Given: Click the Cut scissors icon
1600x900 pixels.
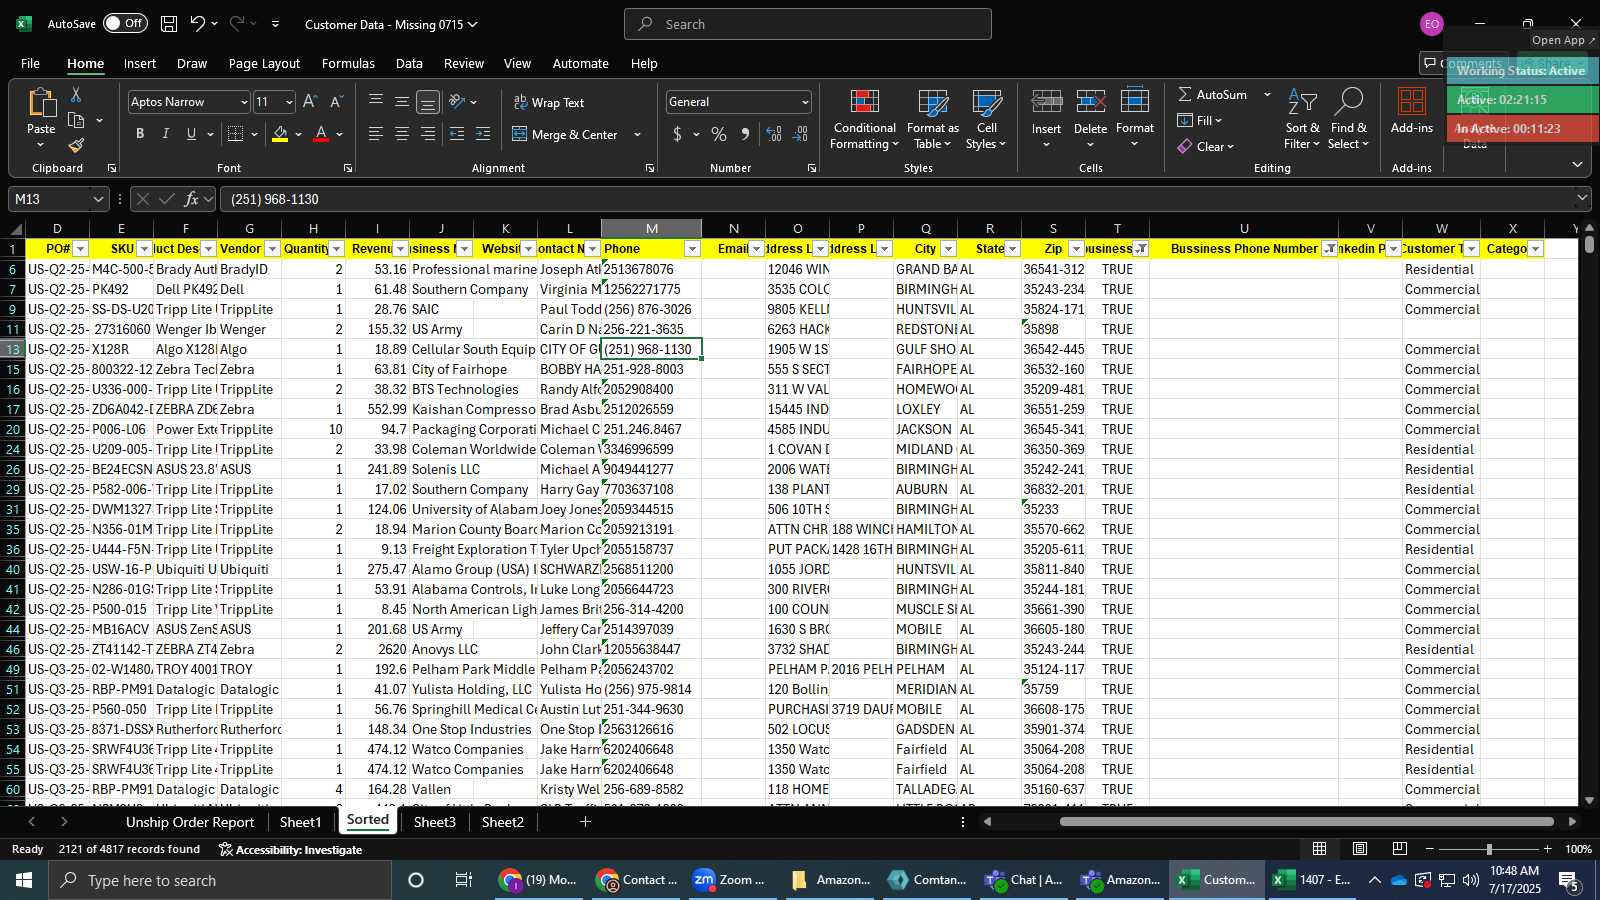Looking at the screenshot, I should click(x=76, y=94).
